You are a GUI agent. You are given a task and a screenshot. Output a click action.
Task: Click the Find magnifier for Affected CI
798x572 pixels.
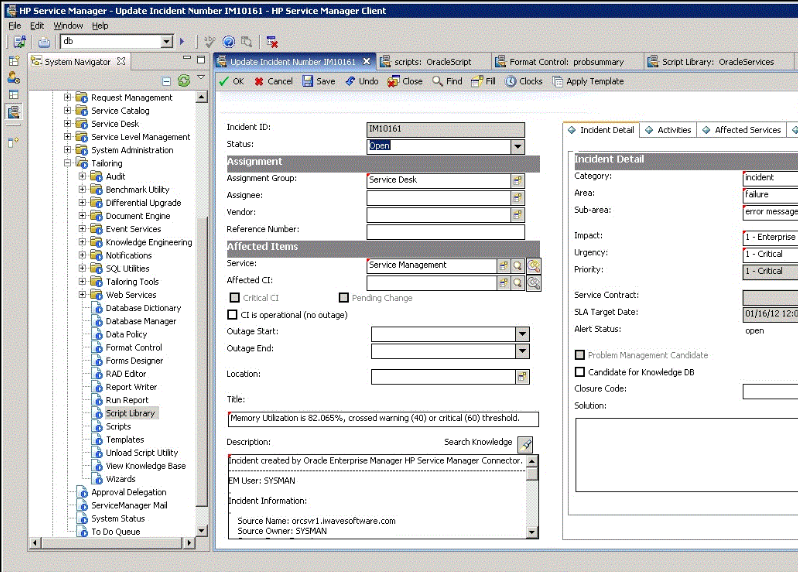coord(517,283)
